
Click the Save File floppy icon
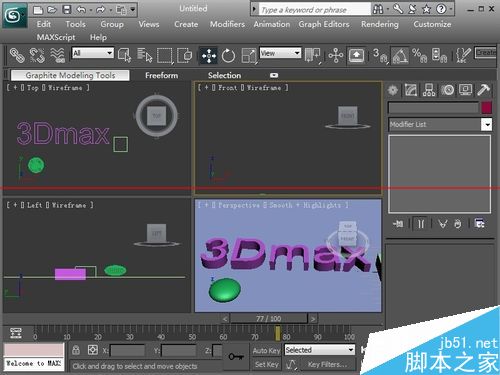(67, 10)
